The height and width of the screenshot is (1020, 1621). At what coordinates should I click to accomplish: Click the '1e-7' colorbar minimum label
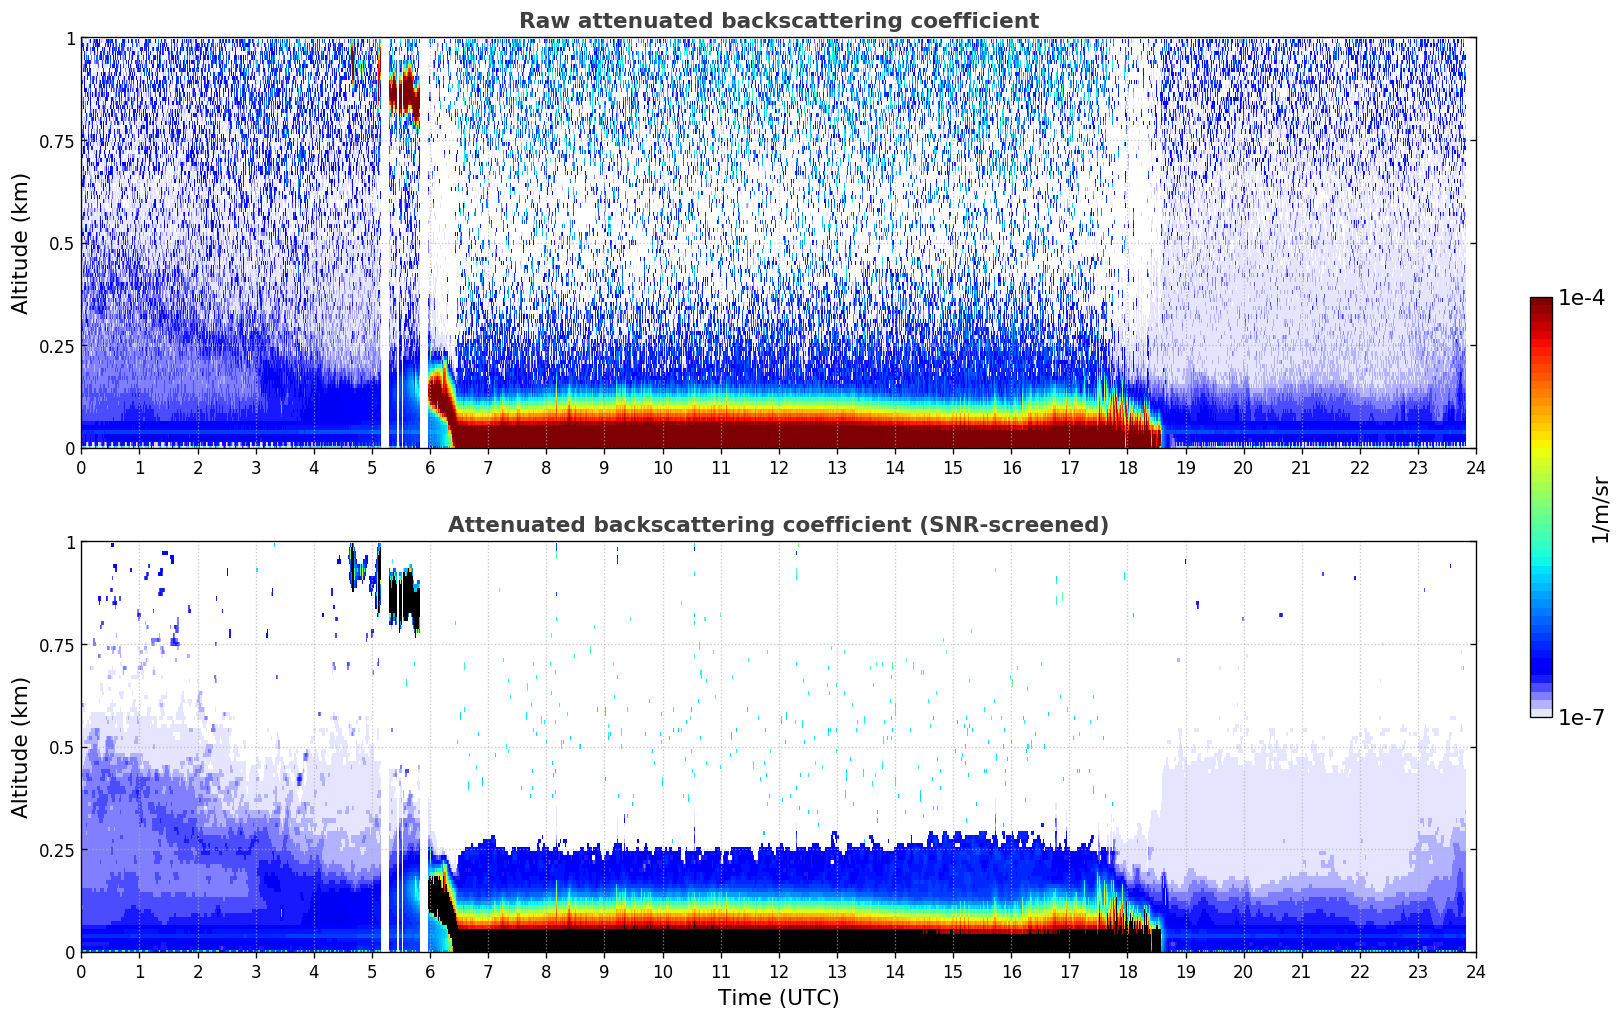[x=1581, y=718]
